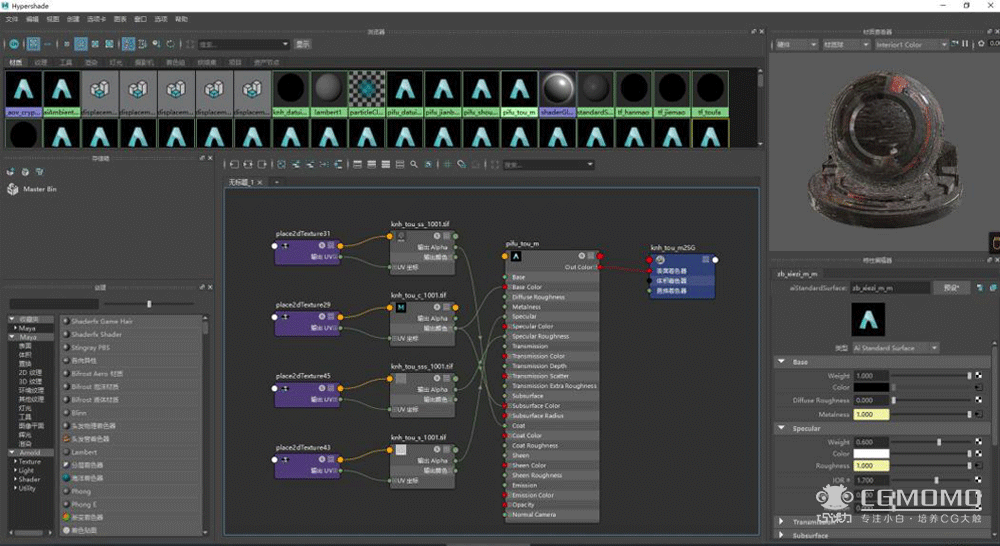Click the Blinn shader sphere icon in create list
The height and width of the screenshot is (546, 1000).
point(66,413)
